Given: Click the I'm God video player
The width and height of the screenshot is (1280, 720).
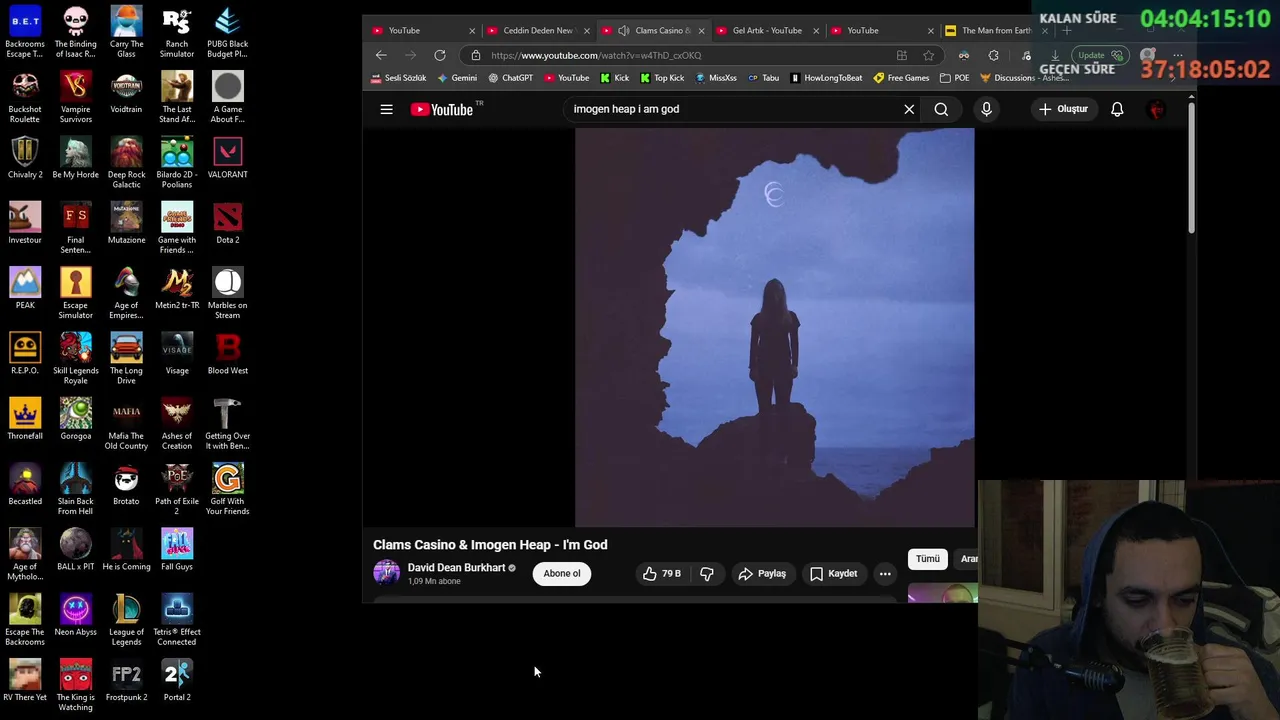Looking at the screenshot, I should pyautogui.click(x=775, y=327).
